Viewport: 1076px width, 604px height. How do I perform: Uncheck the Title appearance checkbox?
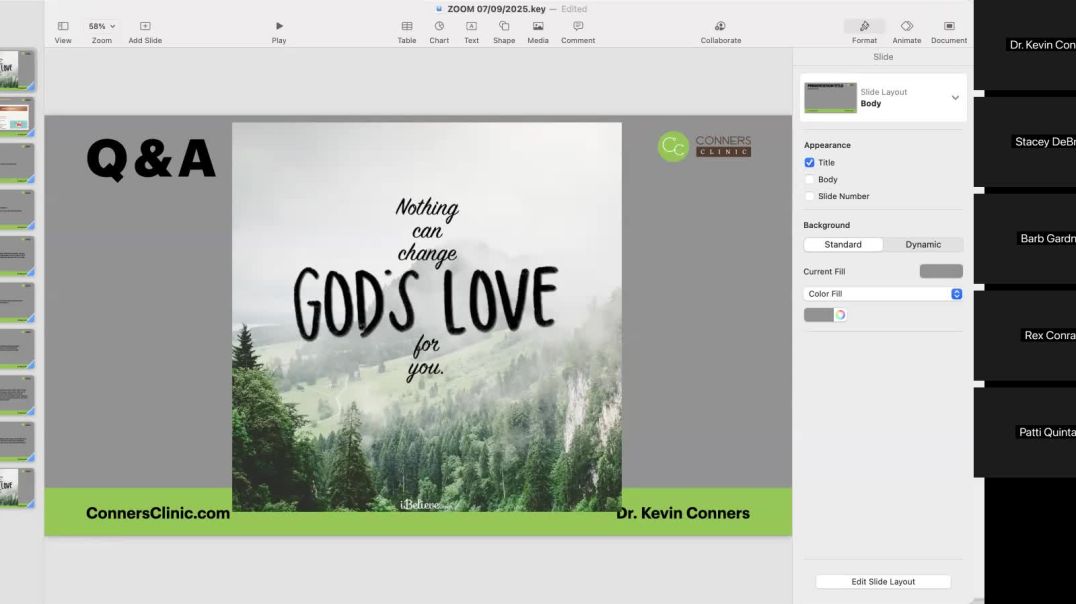click(810, 163)
